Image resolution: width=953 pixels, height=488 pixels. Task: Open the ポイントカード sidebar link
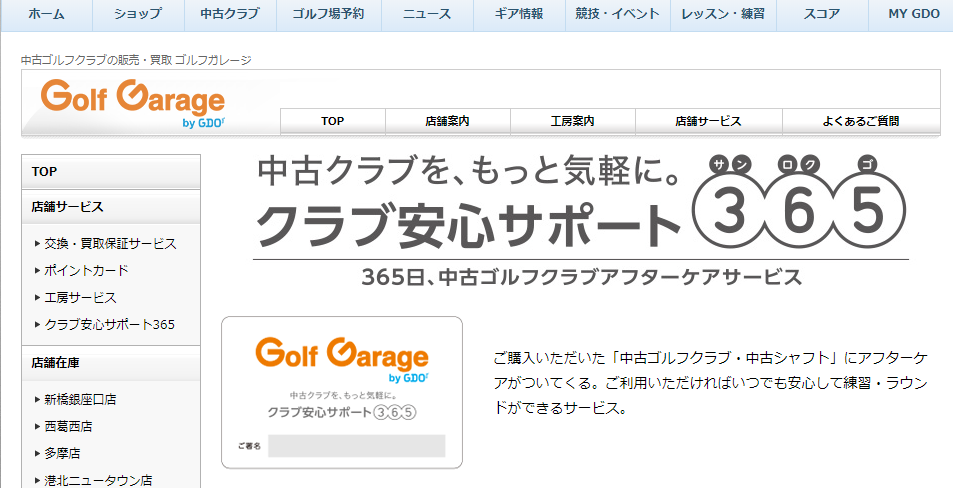click(86, 270)
